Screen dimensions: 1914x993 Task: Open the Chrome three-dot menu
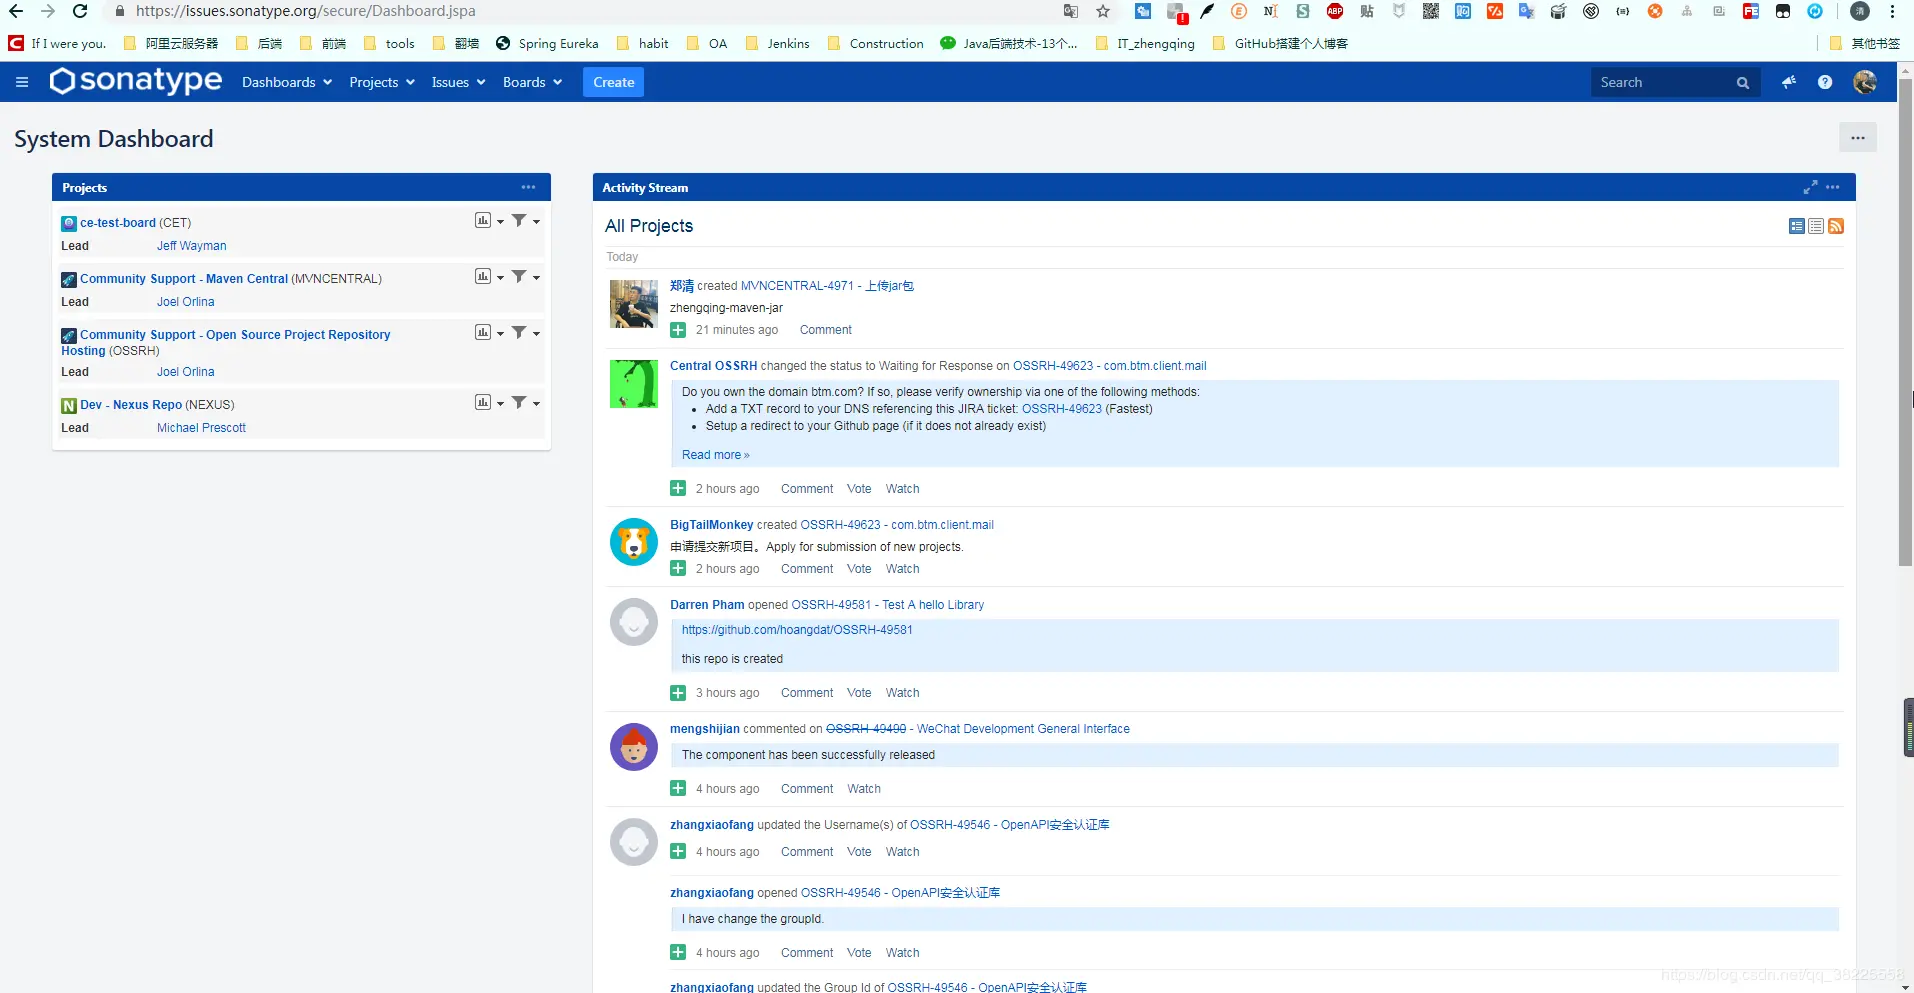coord(1893,11)
